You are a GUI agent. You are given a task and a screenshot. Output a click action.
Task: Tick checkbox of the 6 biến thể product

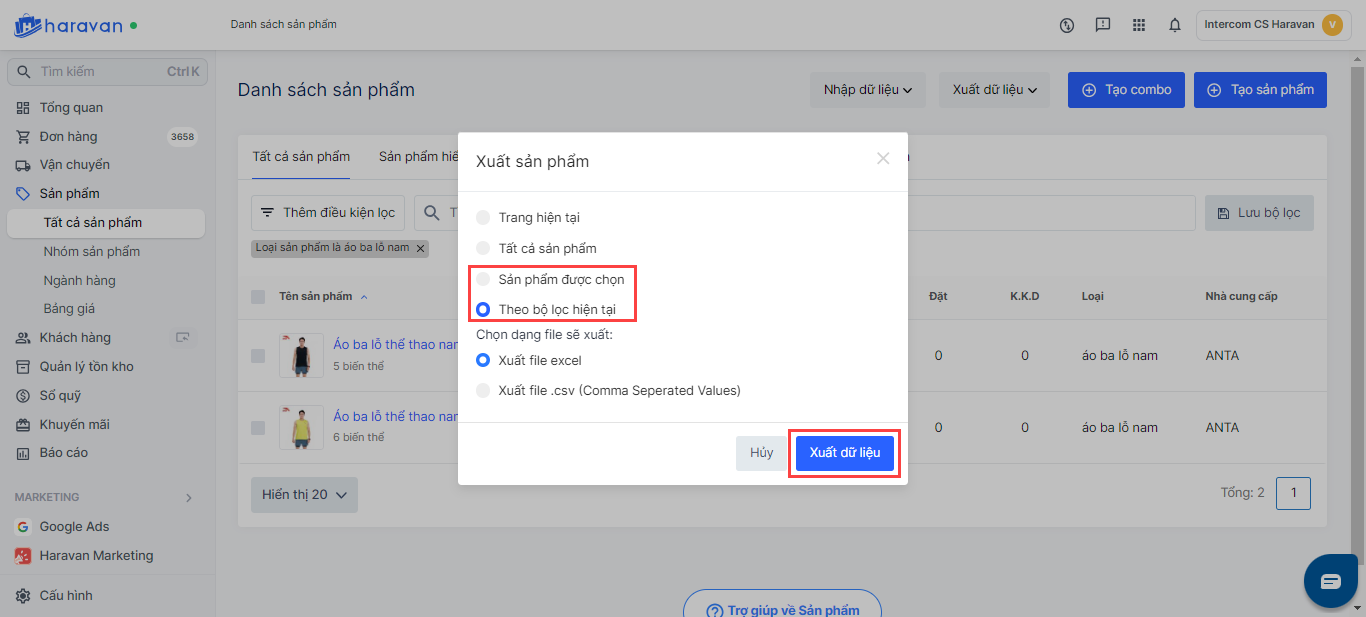coord(258,428)
